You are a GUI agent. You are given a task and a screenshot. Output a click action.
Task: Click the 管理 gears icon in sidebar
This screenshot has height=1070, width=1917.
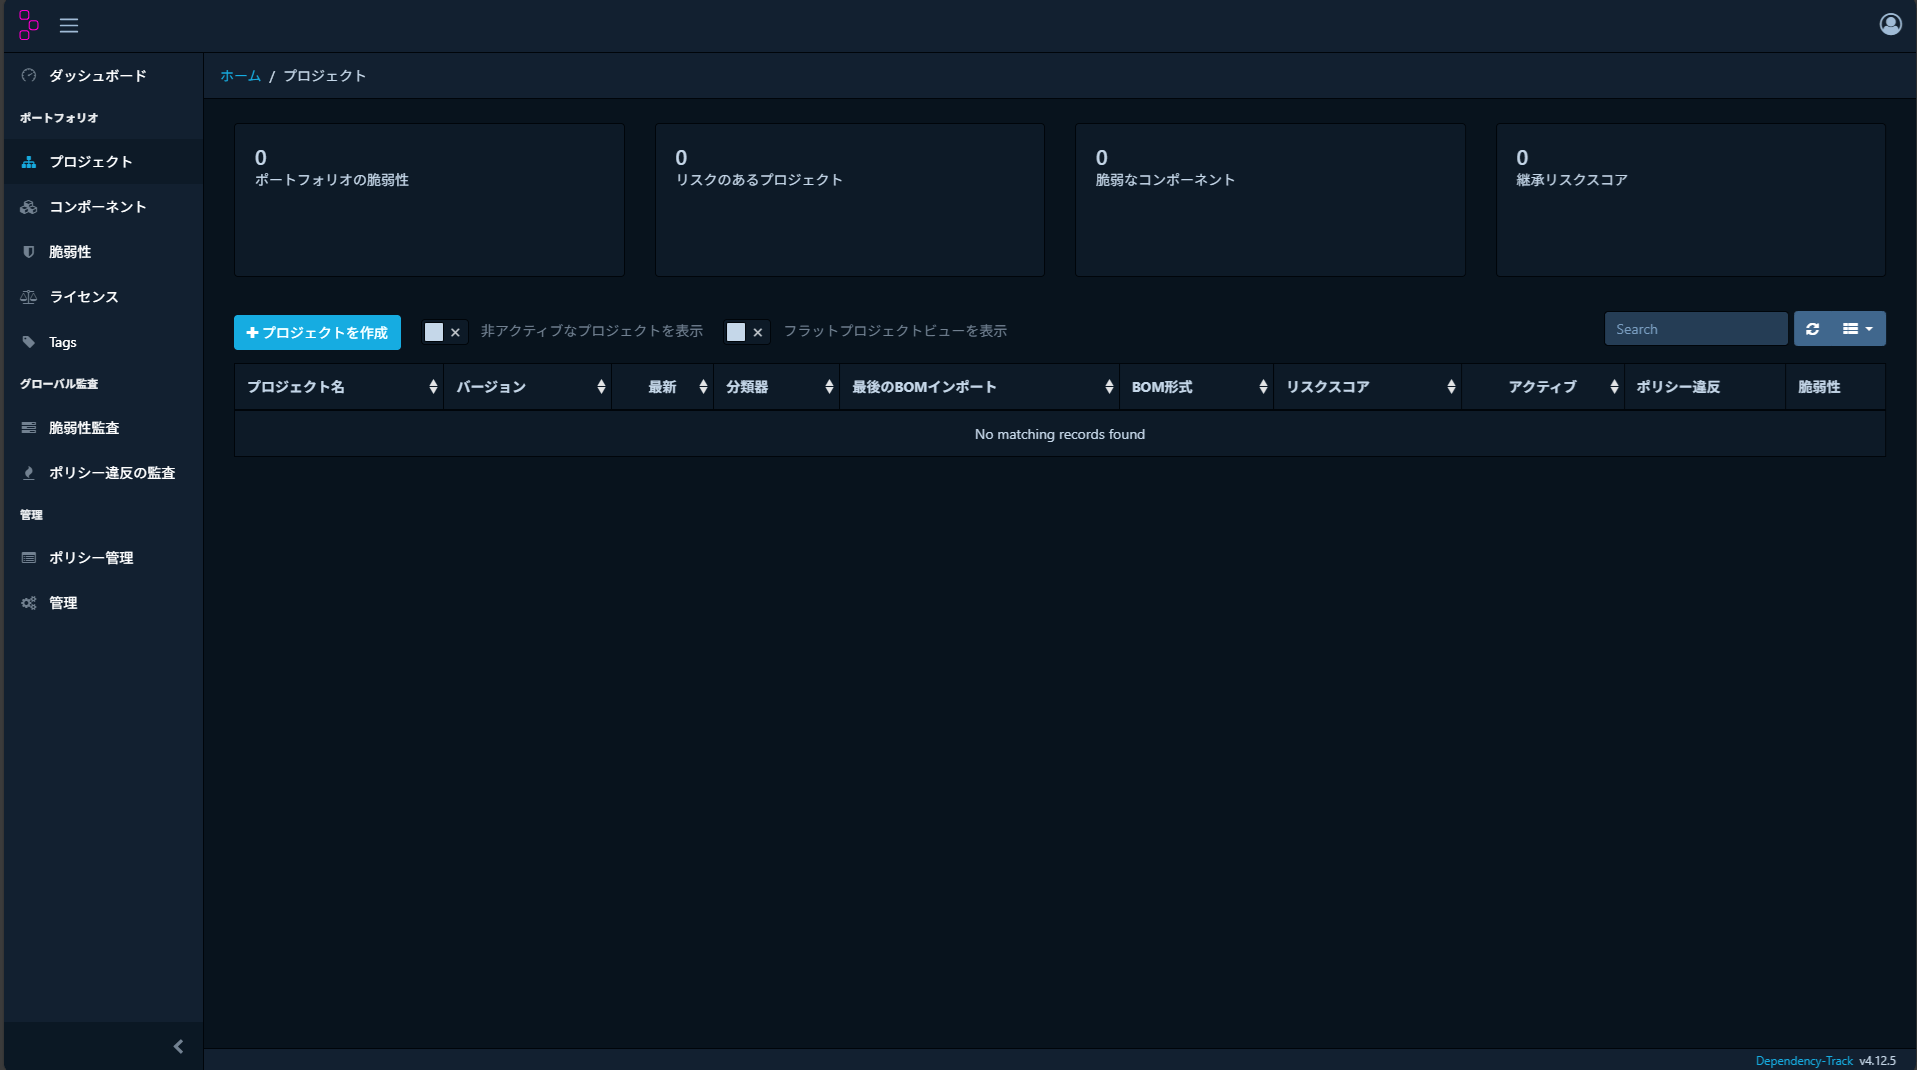pos(29,603)
